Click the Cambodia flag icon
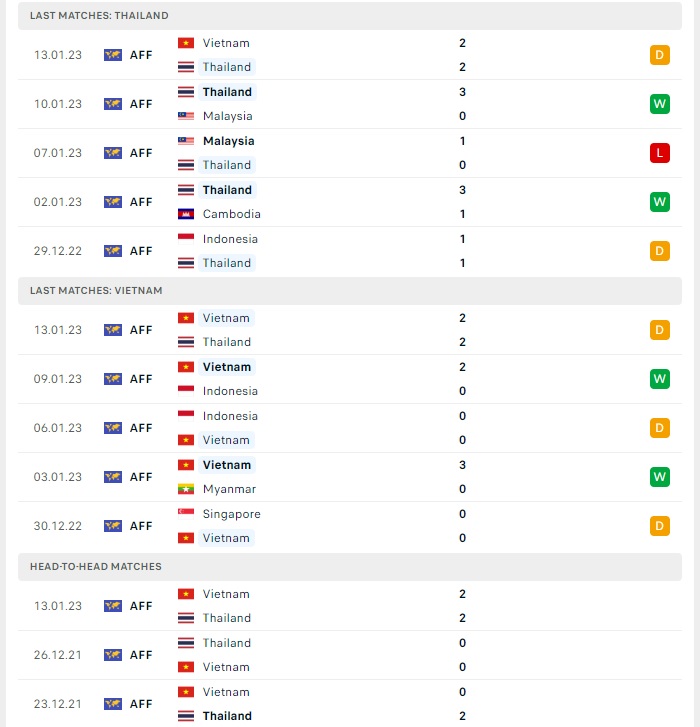Screen dimensions: 700x727 (186, 214)
